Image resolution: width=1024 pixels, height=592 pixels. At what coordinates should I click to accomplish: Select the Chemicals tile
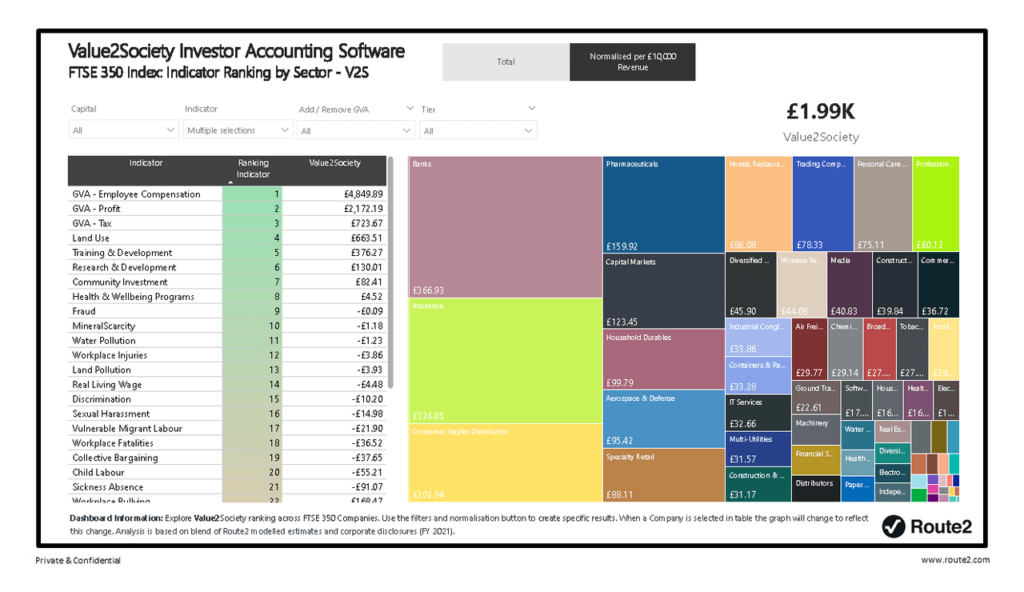pyautogui.click(x=845, y=349)
